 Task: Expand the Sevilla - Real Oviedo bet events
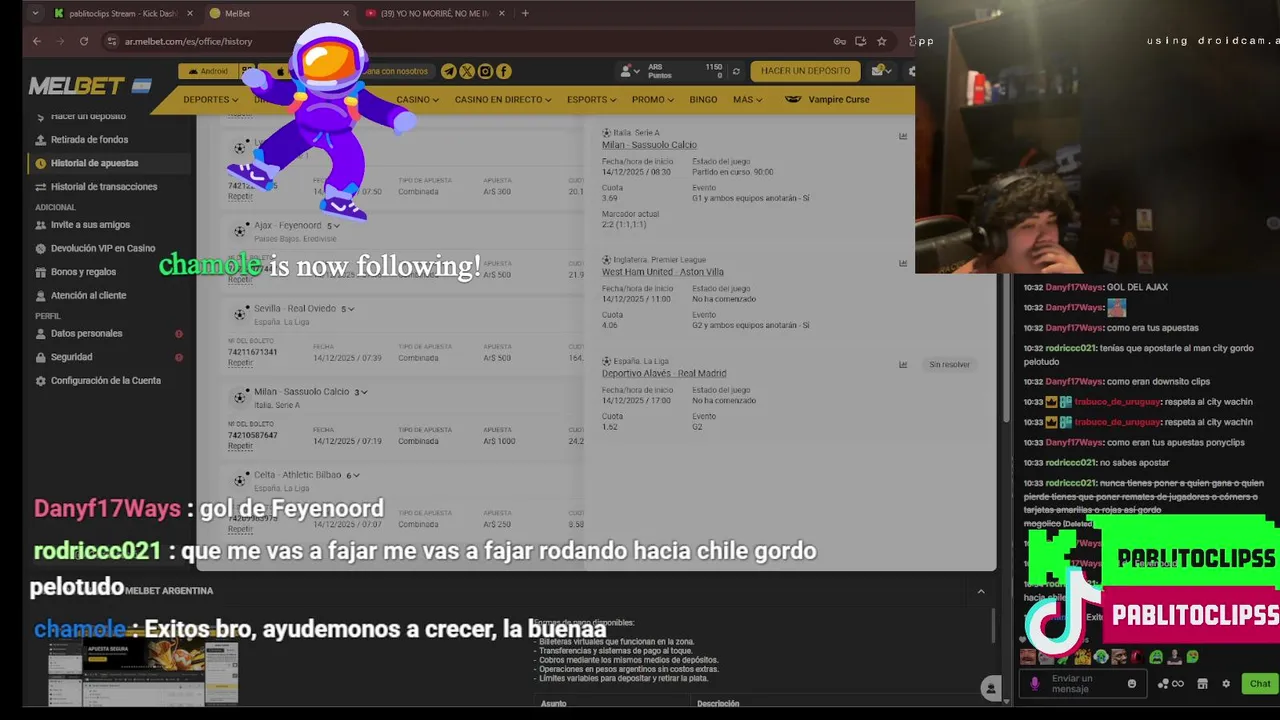[x=348, y=309]
